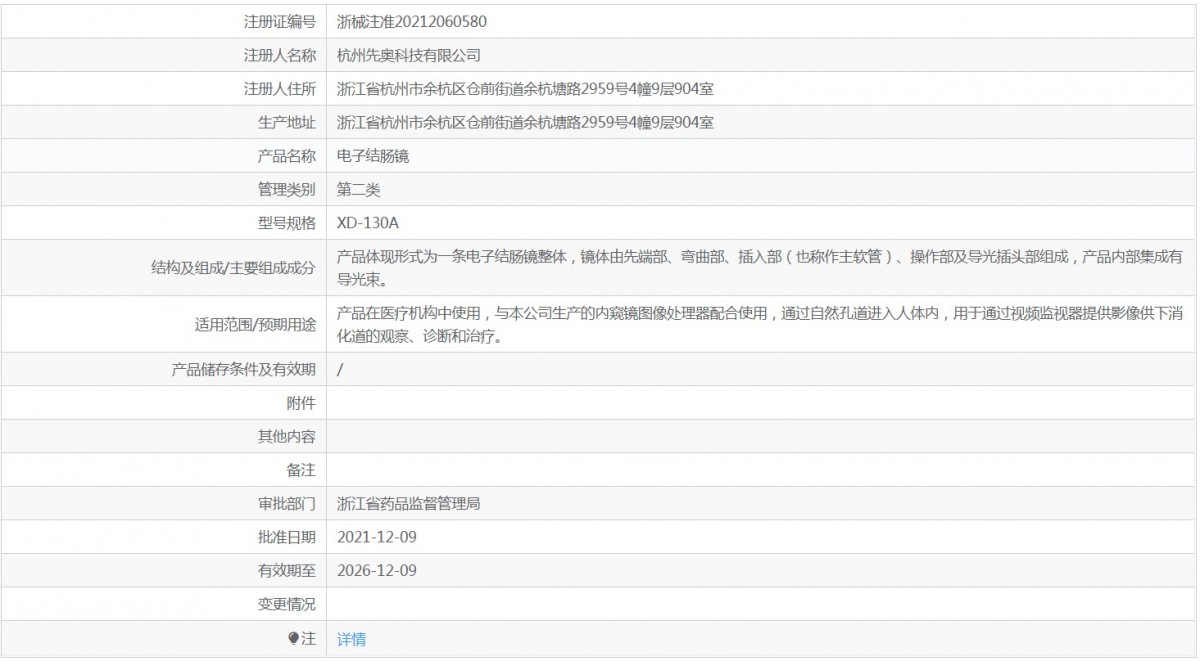Click the 注册人住所 address value
This screenshot has height=661, width=1200.
[525, 89]
